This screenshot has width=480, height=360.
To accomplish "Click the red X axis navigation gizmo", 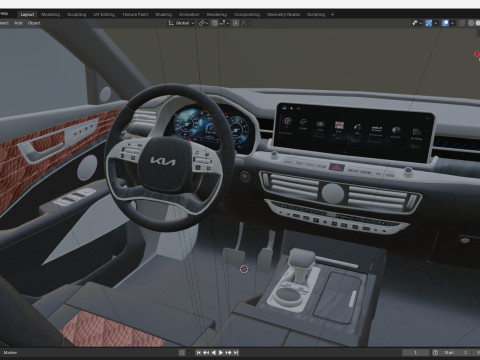I will point(477,54).
